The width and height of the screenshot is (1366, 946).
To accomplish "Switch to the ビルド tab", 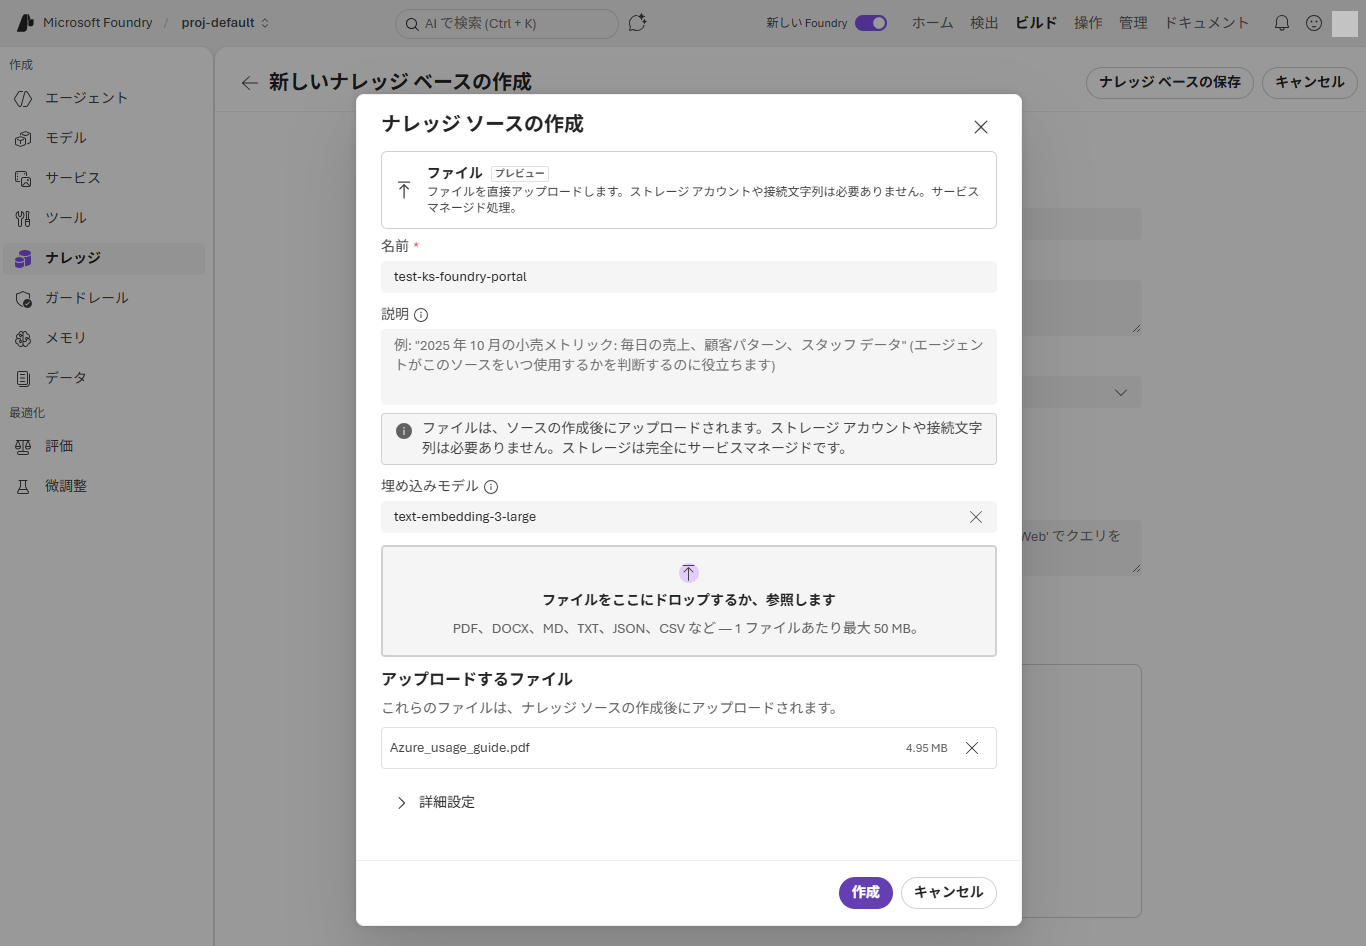I will 1036,23.
